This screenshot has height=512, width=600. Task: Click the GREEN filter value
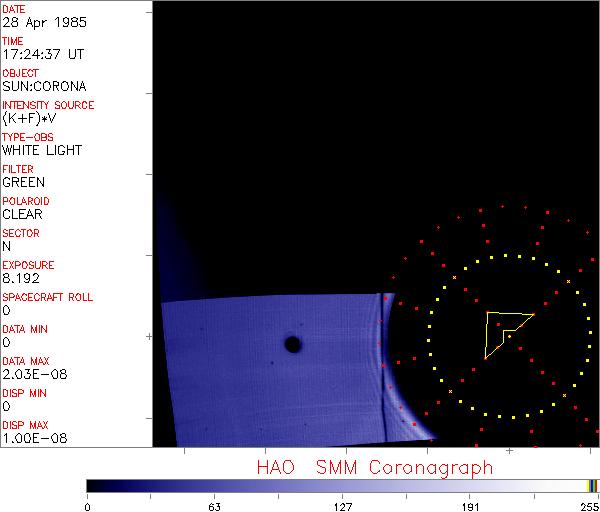click(23, 182)
